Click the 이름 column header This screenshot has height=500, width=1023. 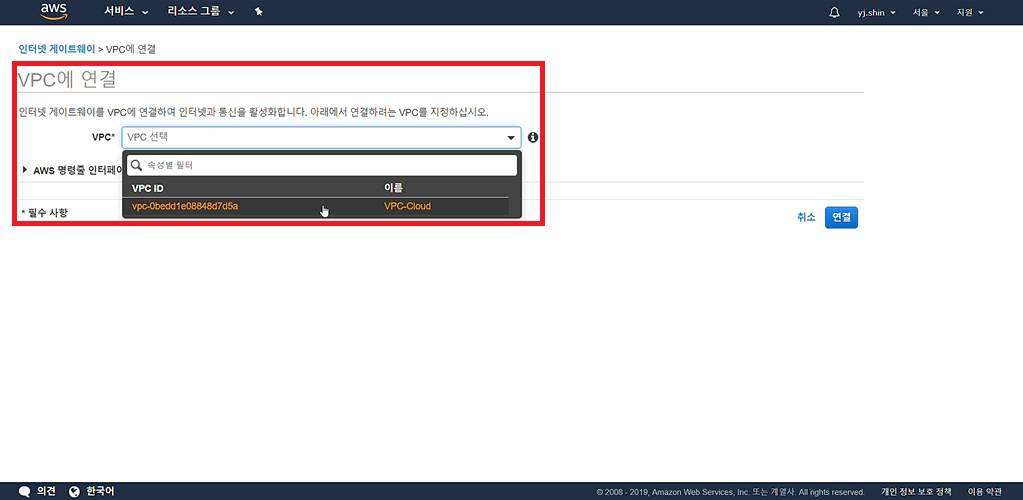pos(393,188)
